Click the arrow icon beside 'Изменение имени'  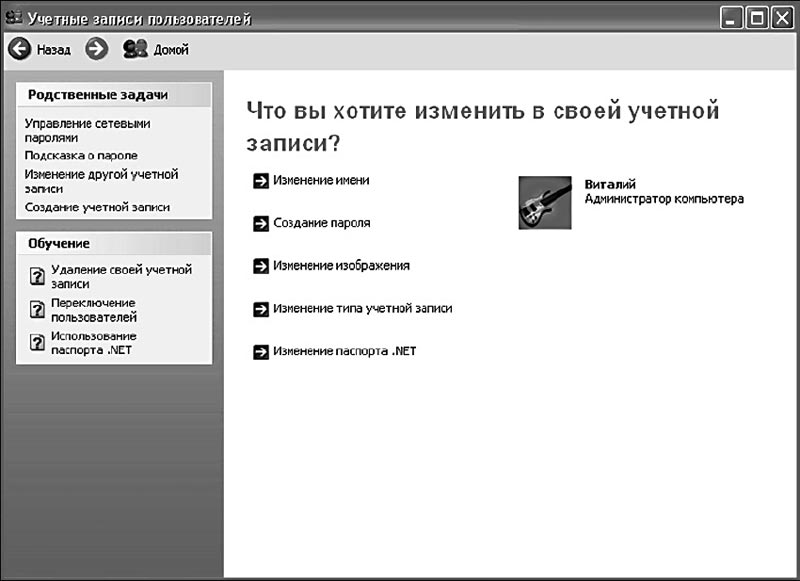click(261, 181)
